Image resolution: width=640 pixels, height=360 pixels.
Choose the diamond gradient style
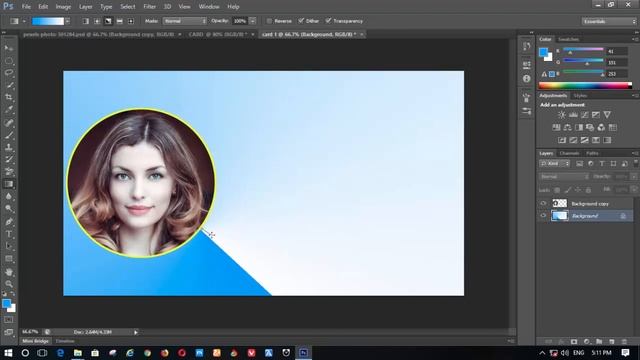[x=131, y=21]
